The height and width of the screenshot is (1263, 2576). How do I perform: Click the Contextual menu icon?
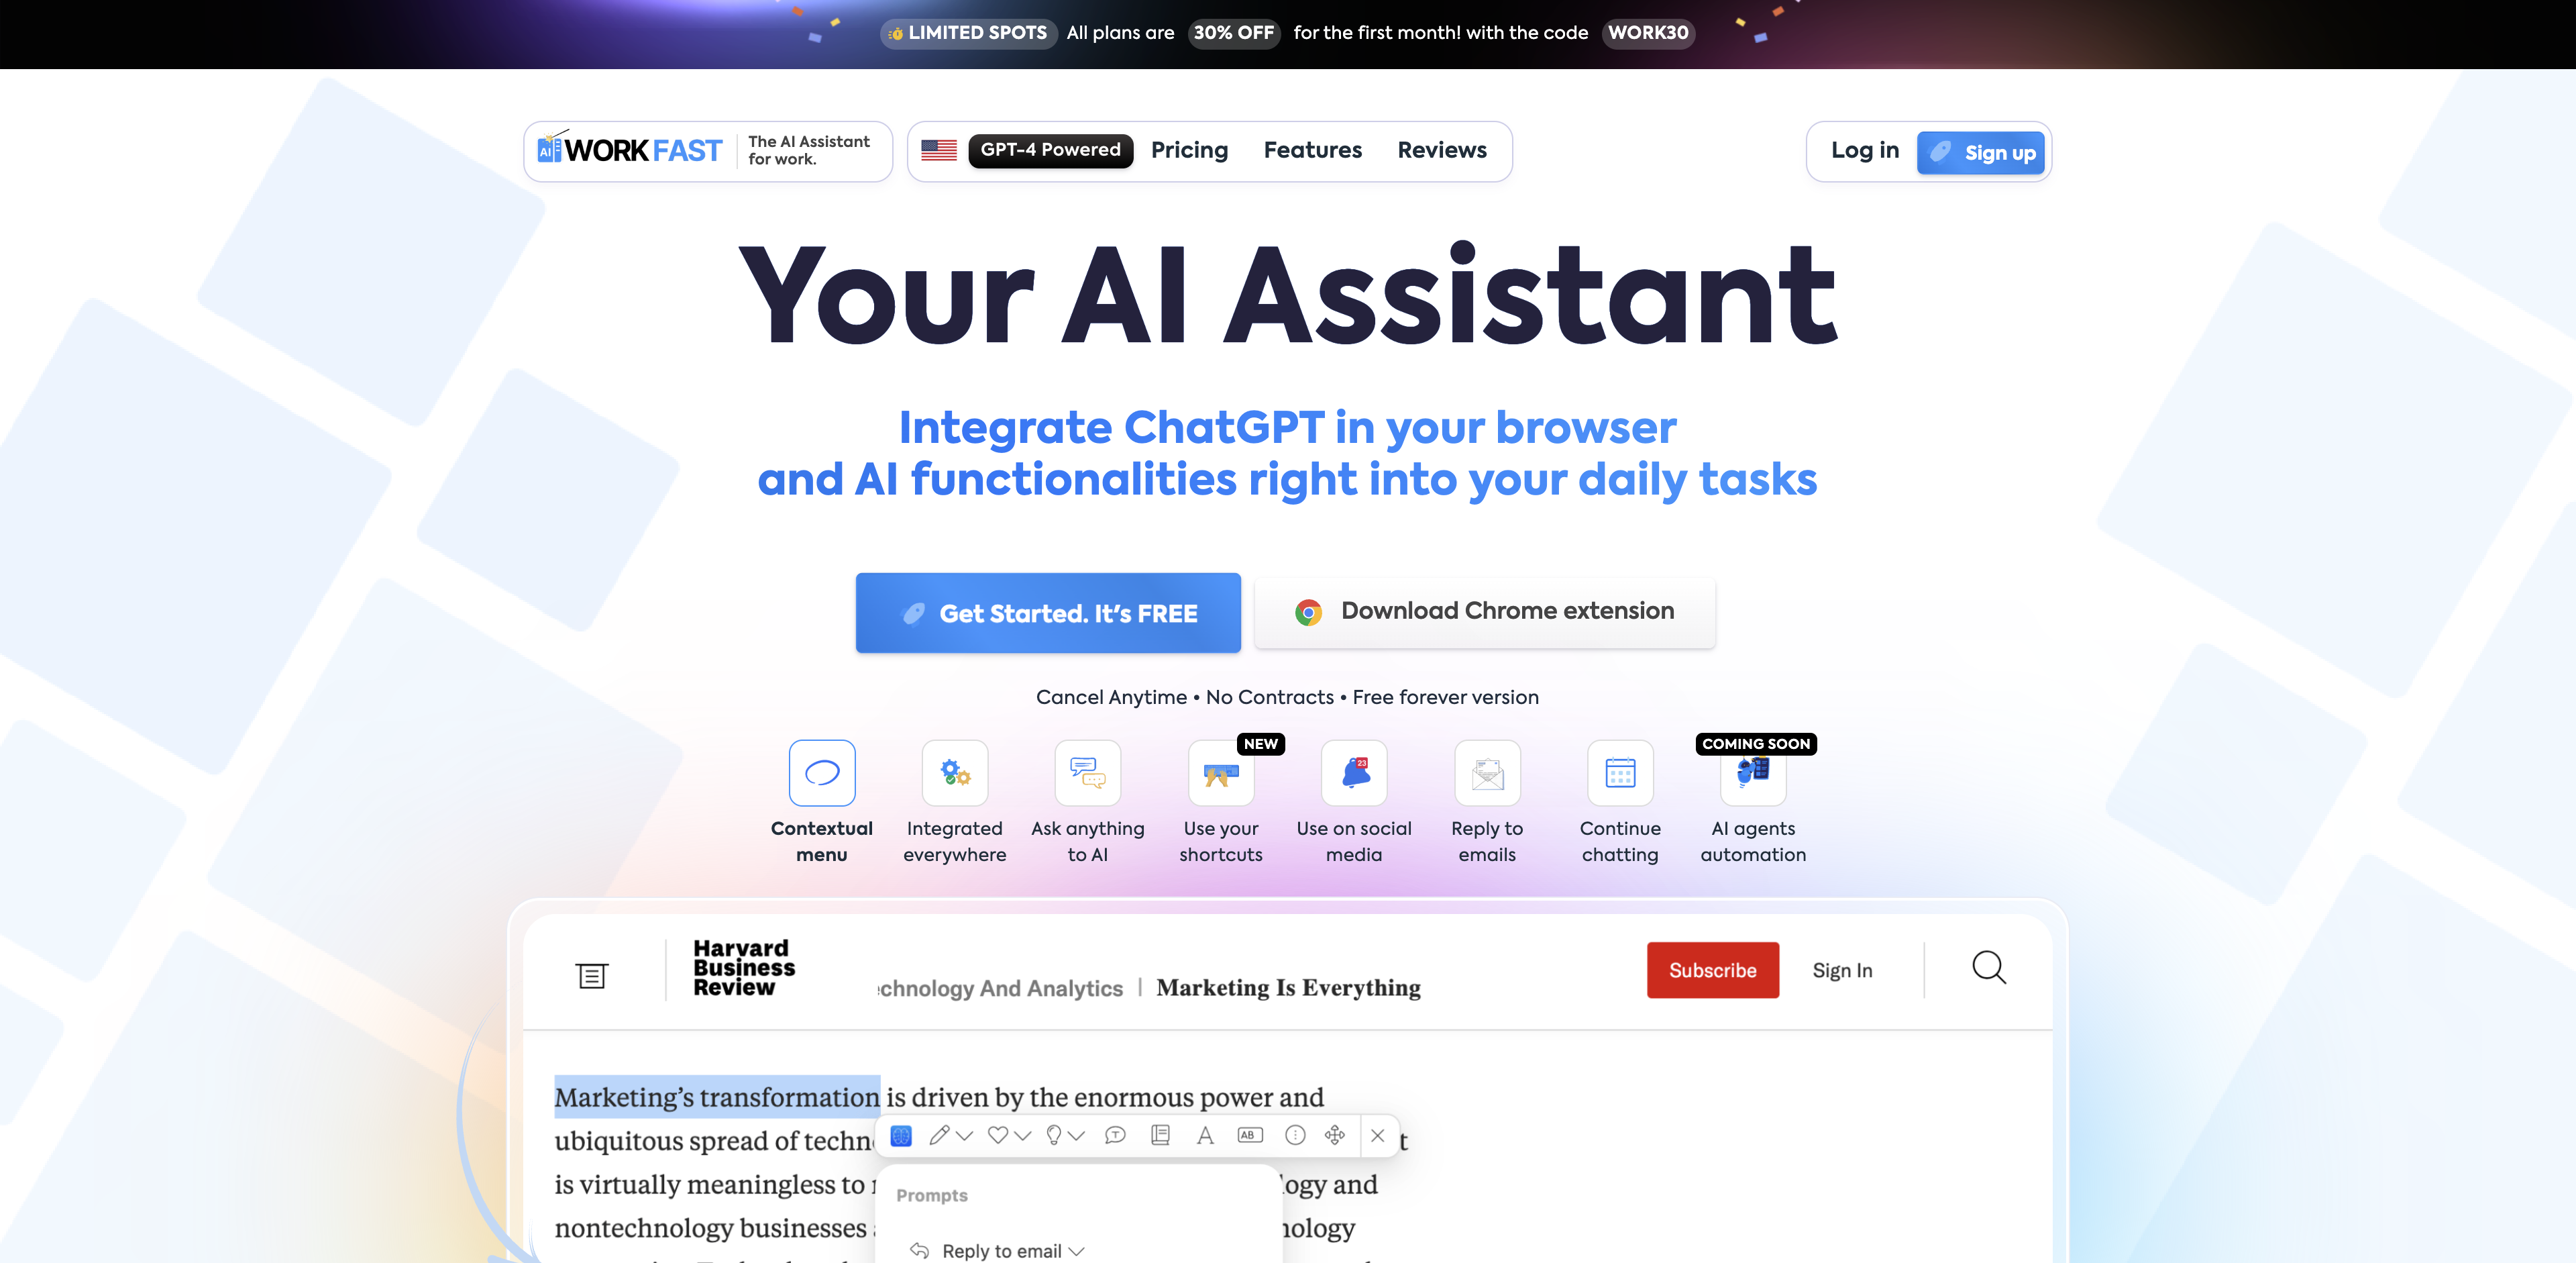(x=821, y=773)
